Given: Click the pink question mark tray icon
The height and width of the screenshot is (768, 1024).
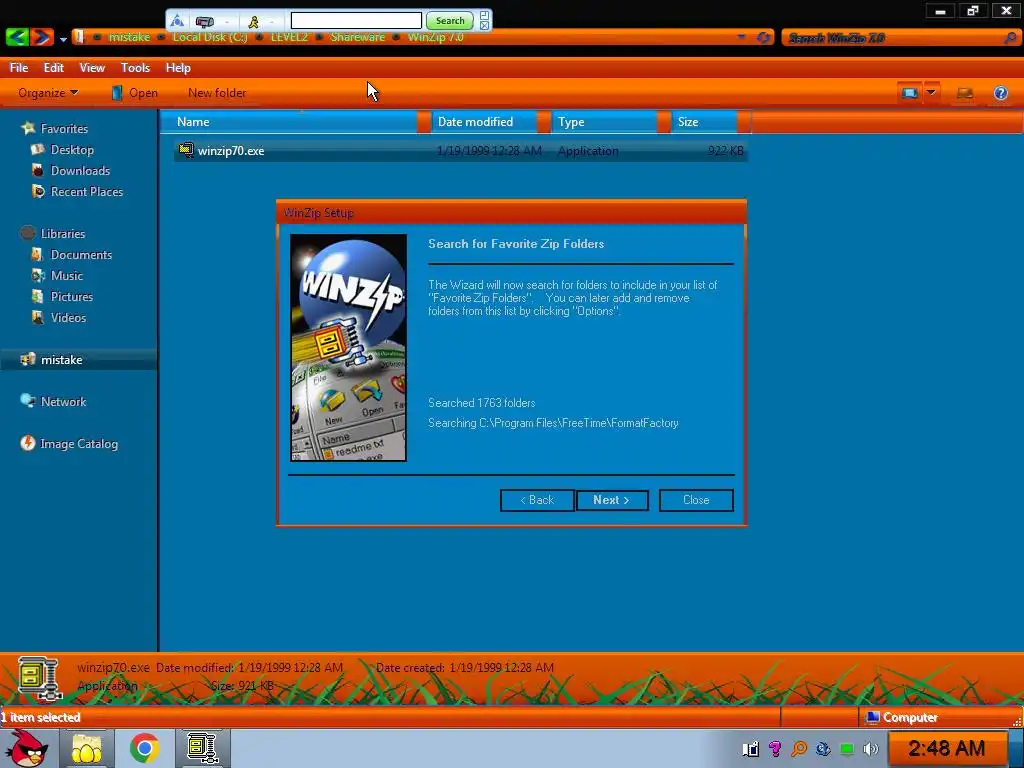Looking at the screenshot, I should [x=775, y=748].
